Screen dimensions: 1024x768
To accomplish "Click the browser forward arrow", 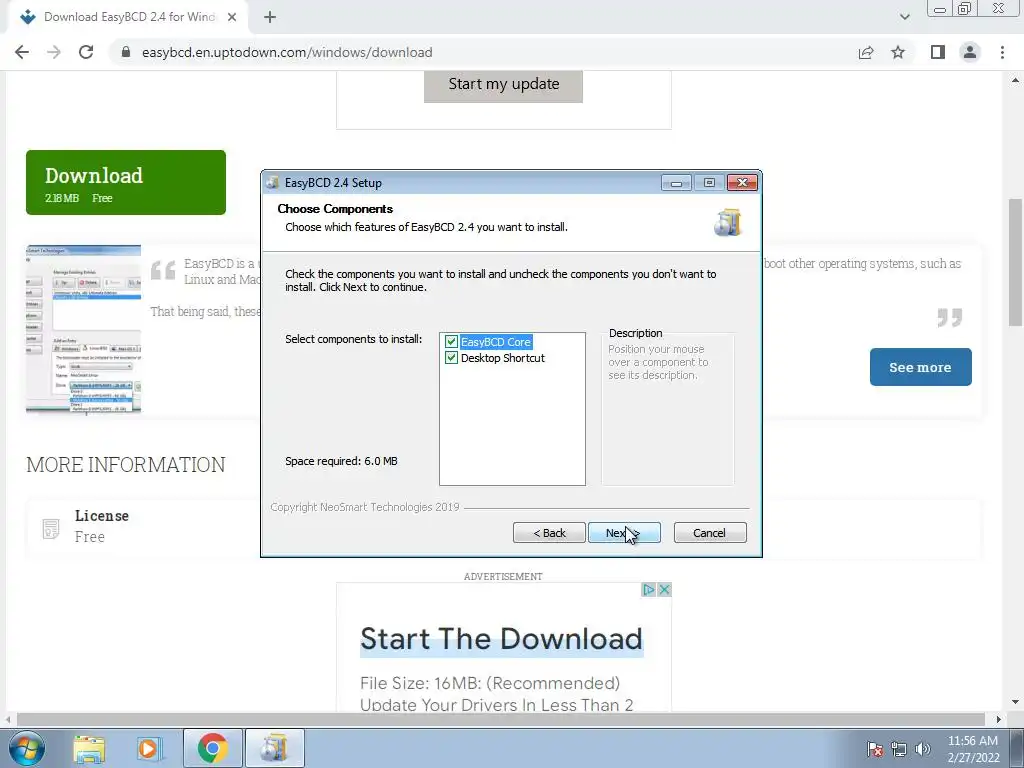I will [x=54, y=52].
